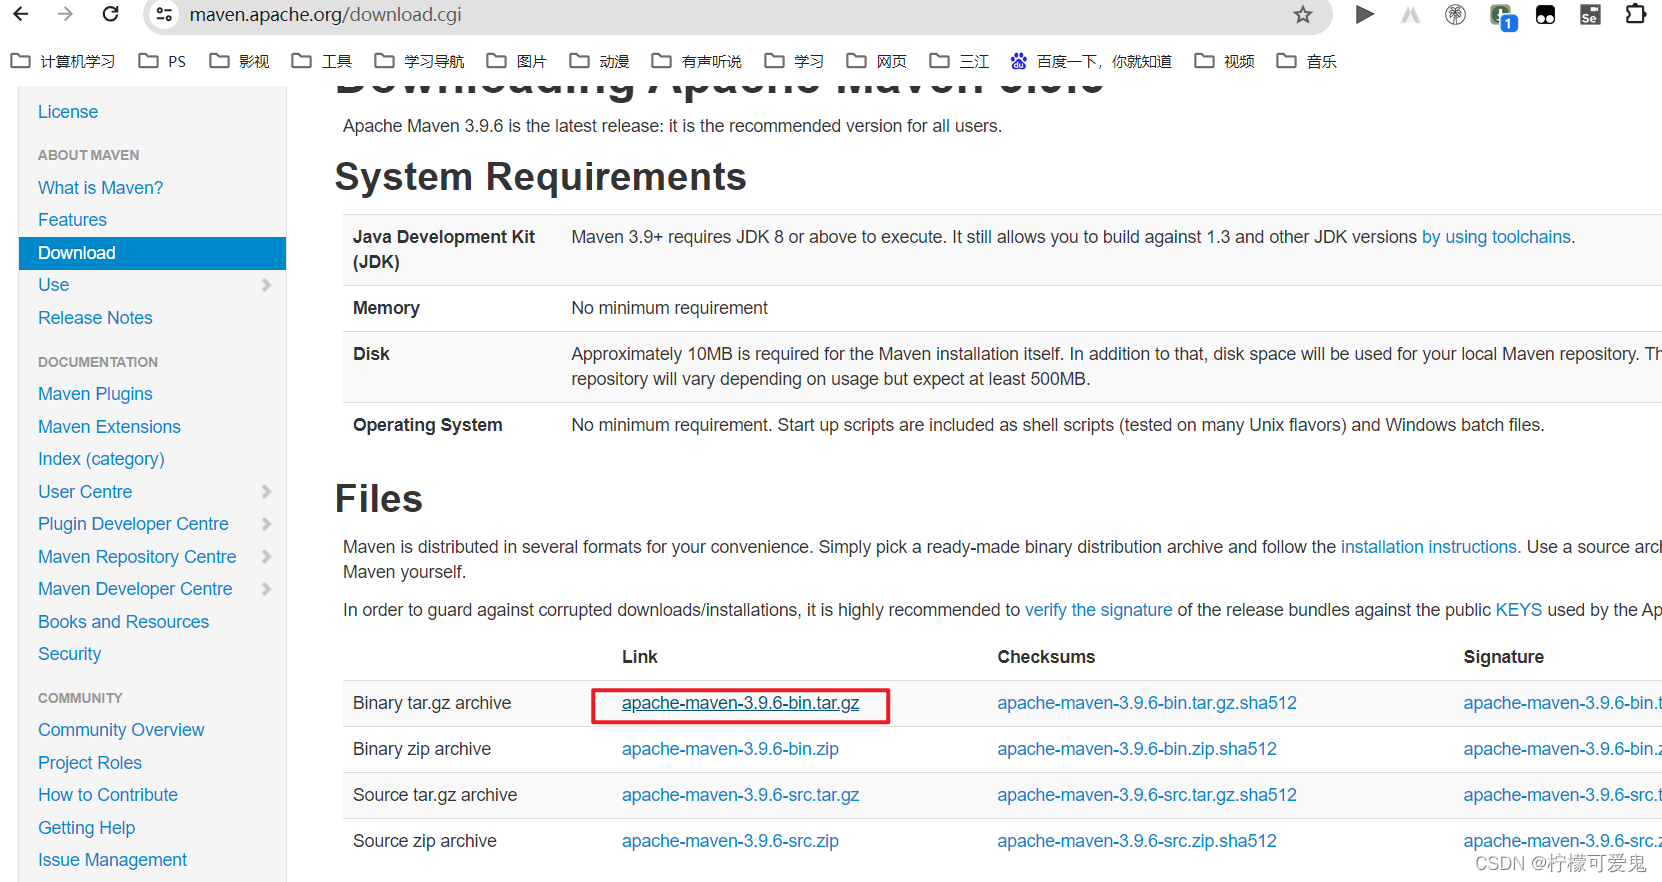Viewport: 1662px width, 882px height.
Task: Click the grey triangle extension icon
Action: pyautogui.click(x=1410, y=15)
